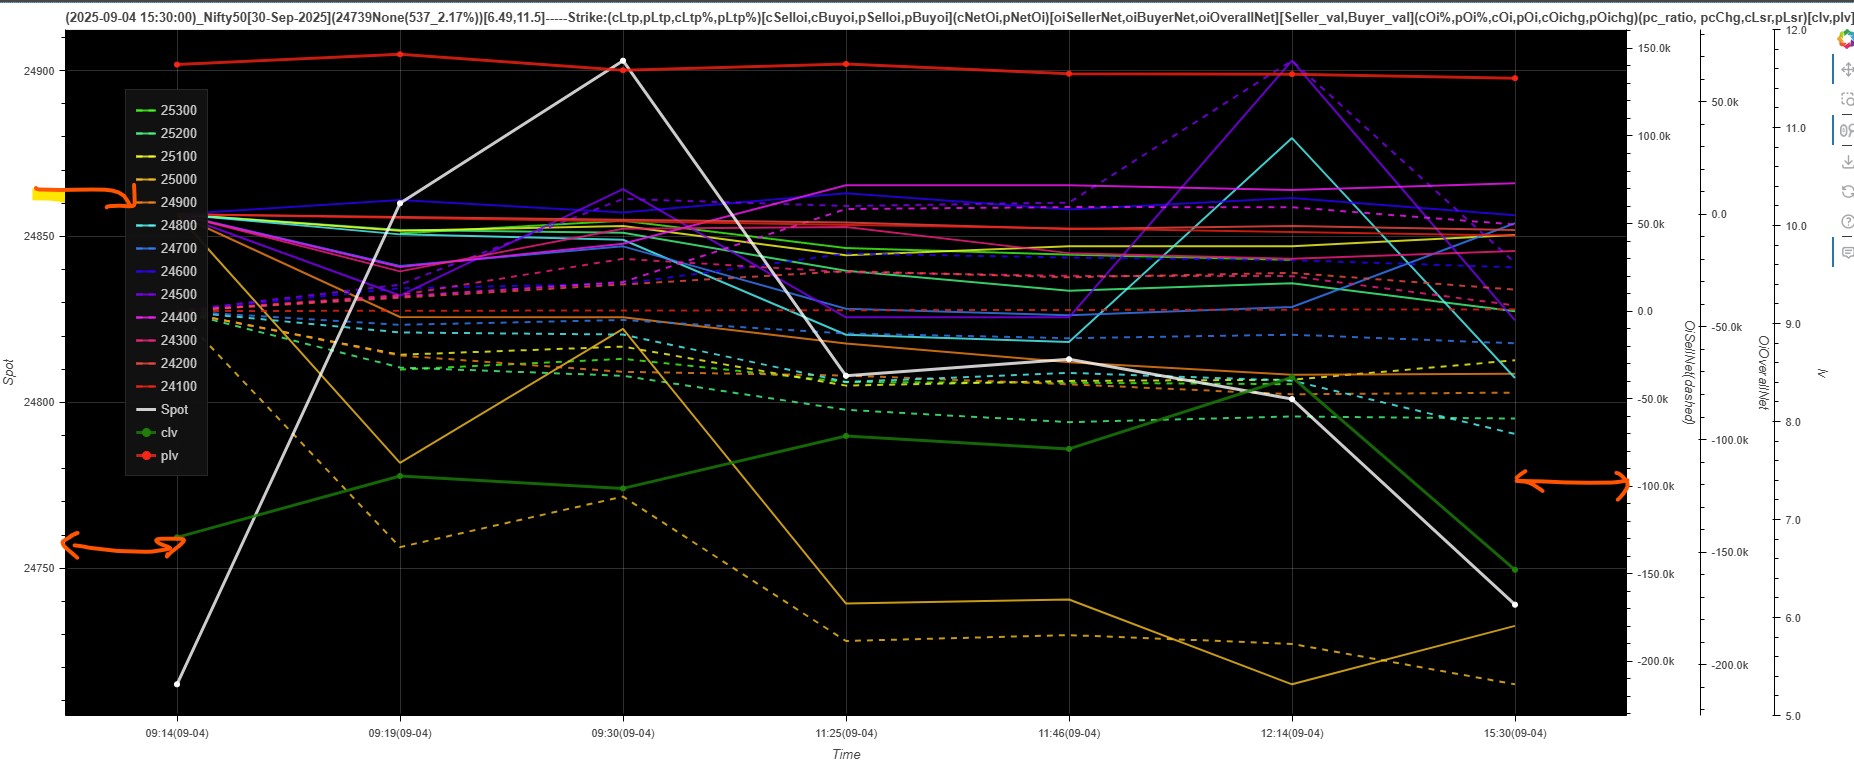Activate the Box Zoom tool
The height and width of the screenshot is (760, 1854).
[1846, 100]
